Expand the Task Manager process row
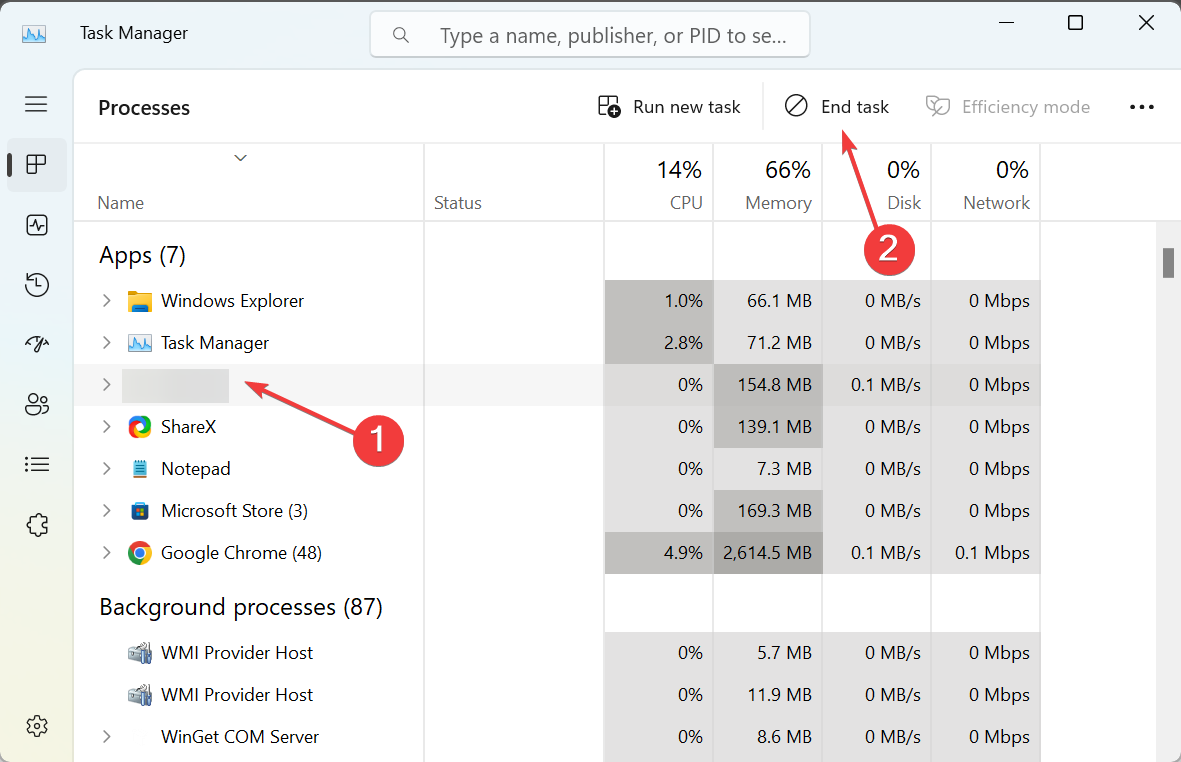 pos(106,343)
